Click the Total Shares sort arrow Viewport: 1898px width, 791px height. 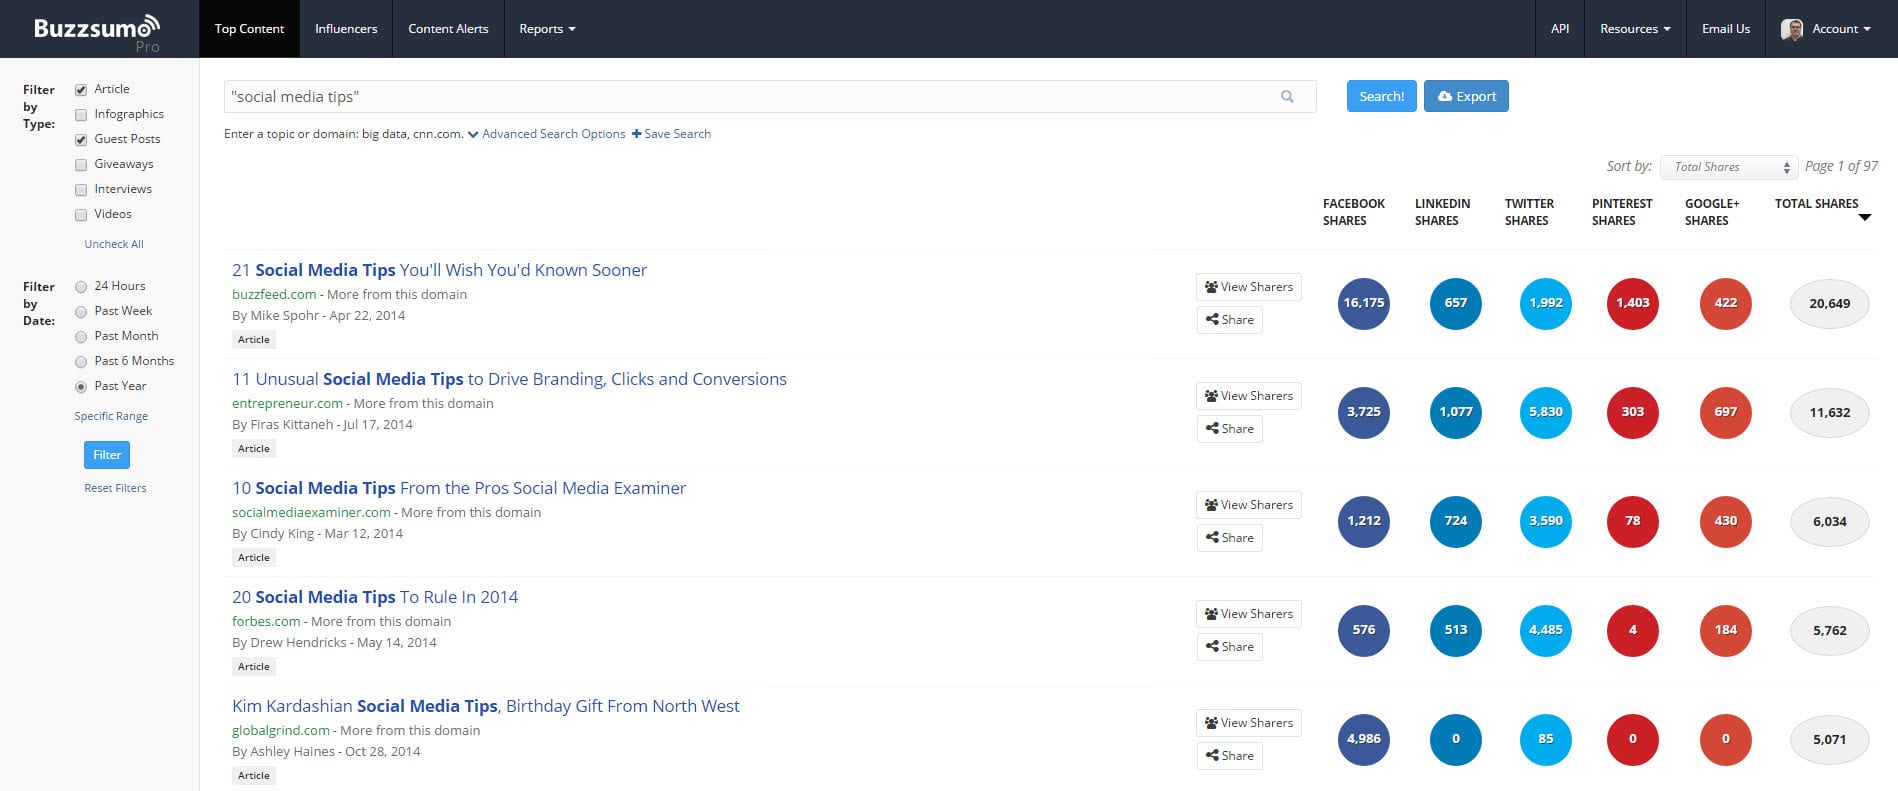pyautogui.click(x=1864, y=218)
